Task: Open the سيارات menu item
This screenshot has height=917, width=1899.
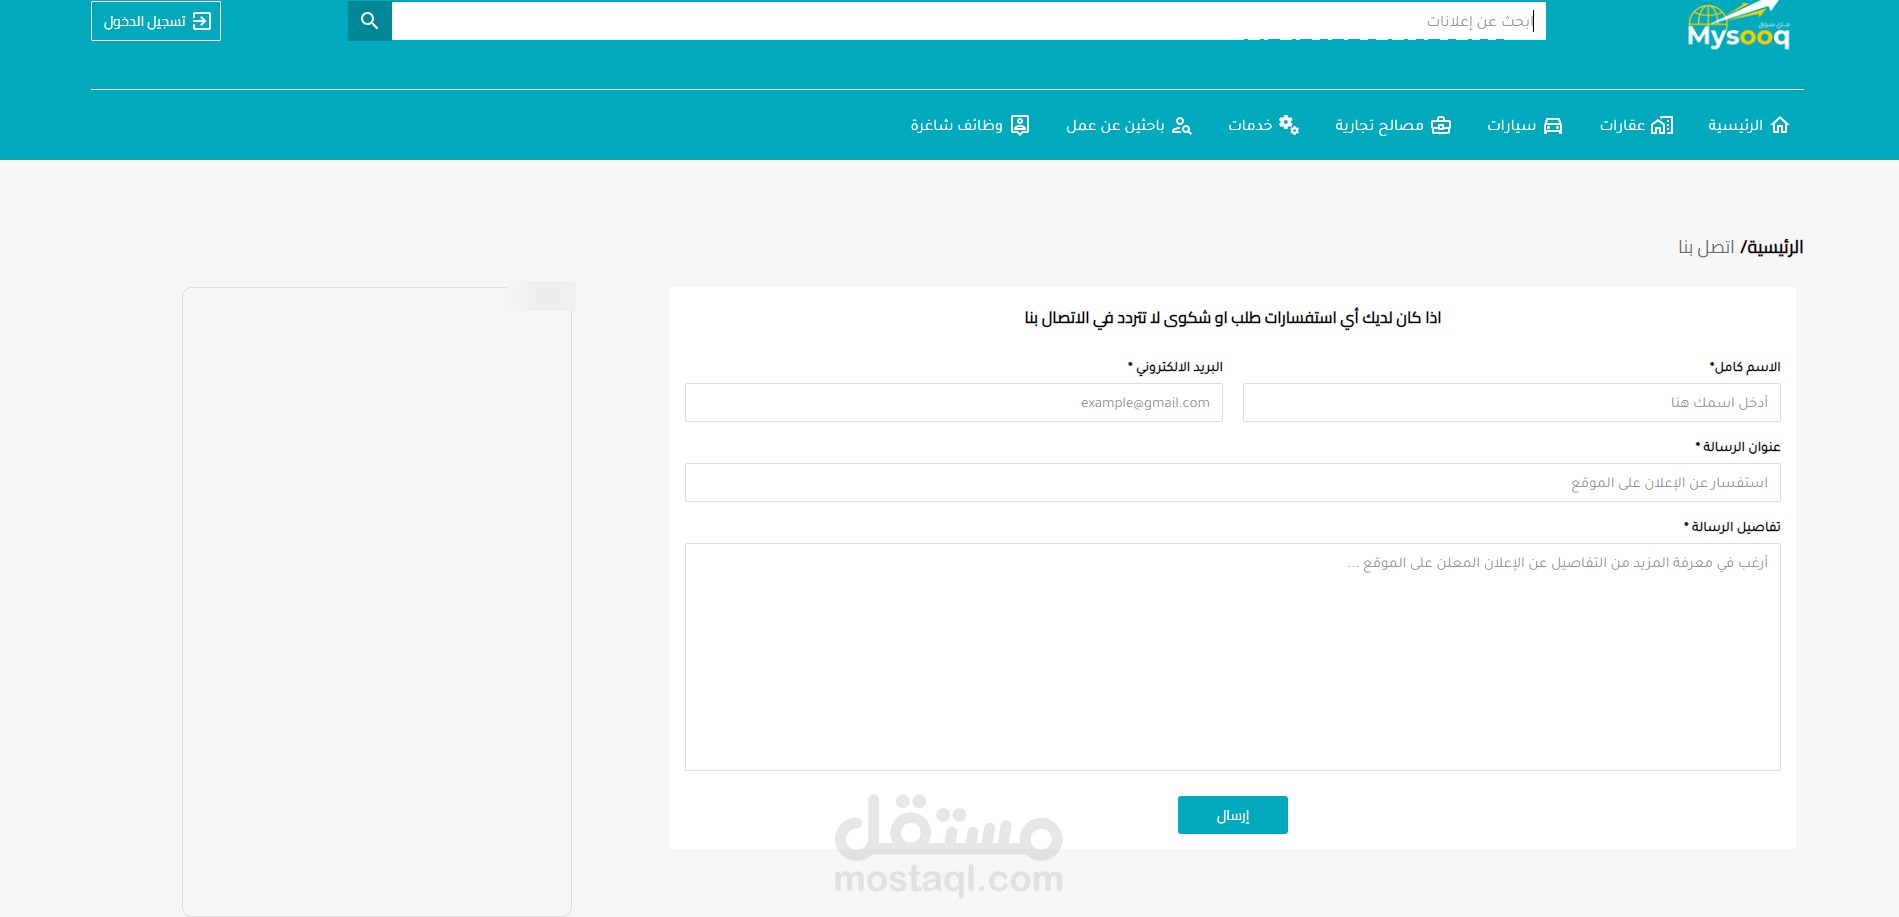Action: 1525,125
